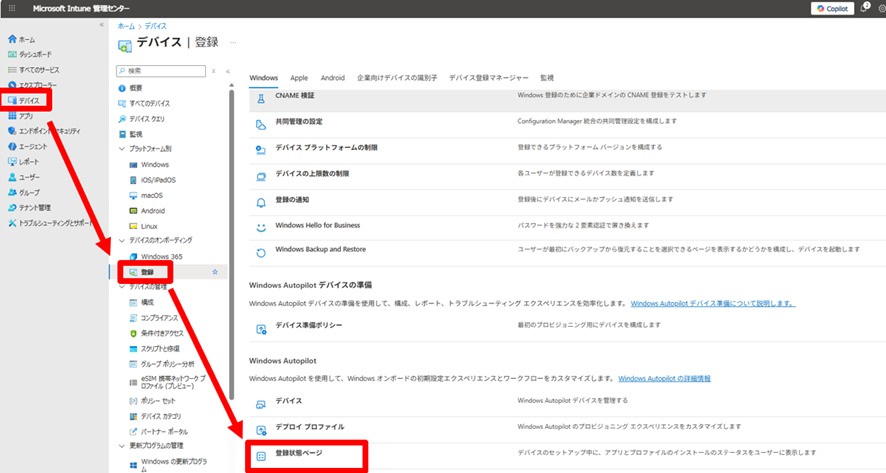Click the Windows Hello for Business icon
886x473 pixels.
point(261,226)
